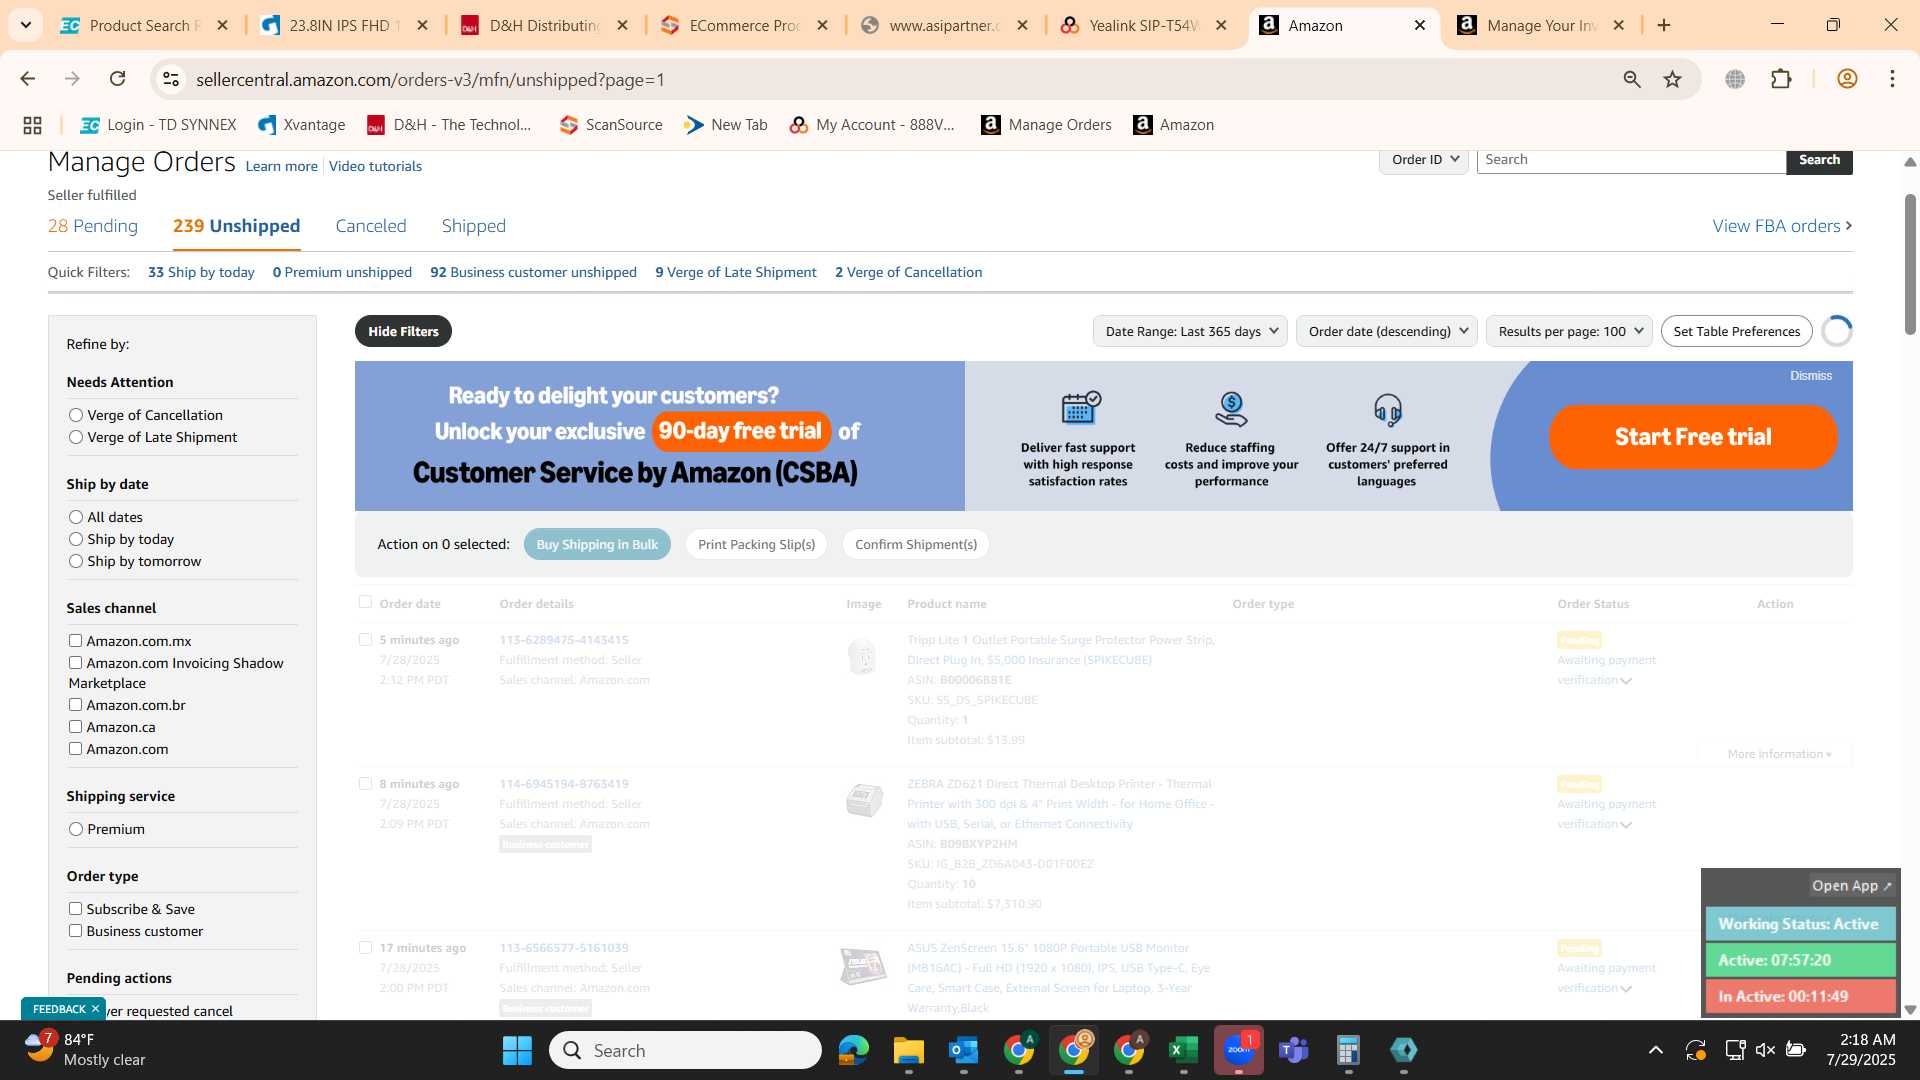Image resolution: width=1920 pixels, height=1080 pixels.
Task: Open the My Account - 888V... bookmark
Action: pos(872,125)
